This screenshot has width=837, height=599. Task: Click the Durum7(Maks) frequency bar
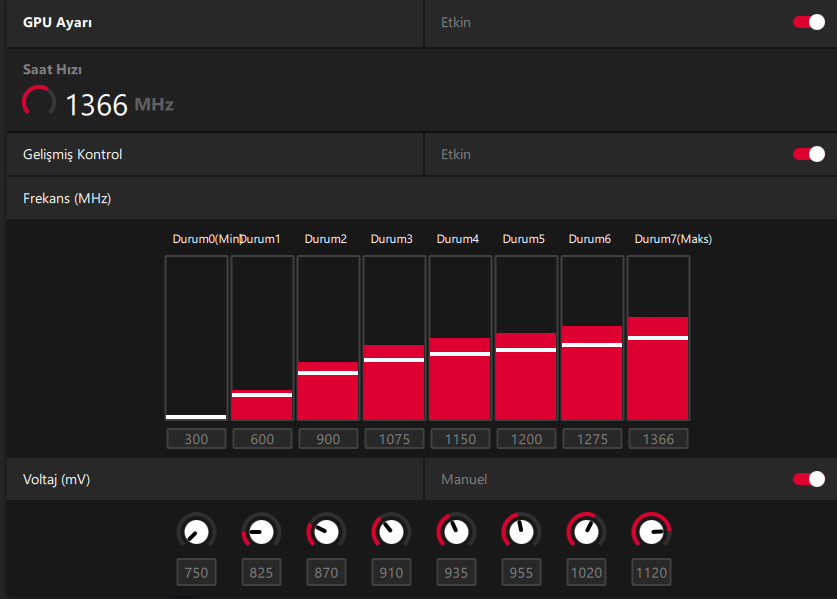click(658, 338)
